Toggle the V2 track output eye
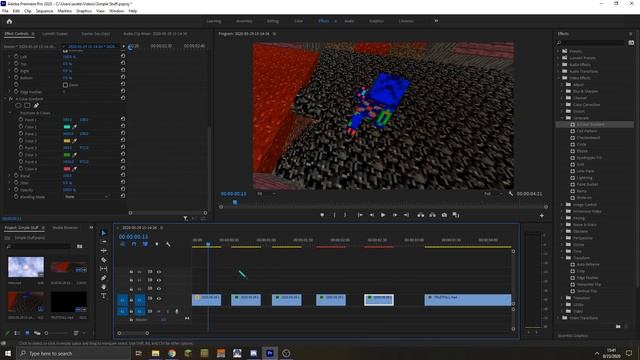 tap(159, 289)
